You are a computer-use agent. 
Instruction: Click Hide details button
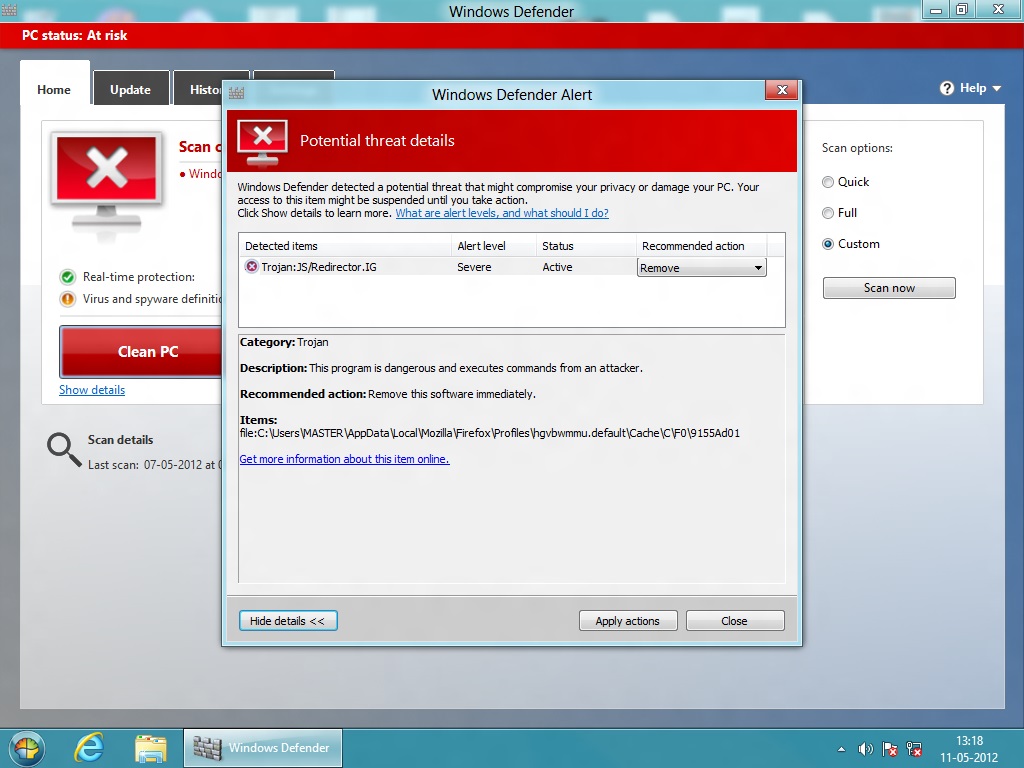point(288,621)
